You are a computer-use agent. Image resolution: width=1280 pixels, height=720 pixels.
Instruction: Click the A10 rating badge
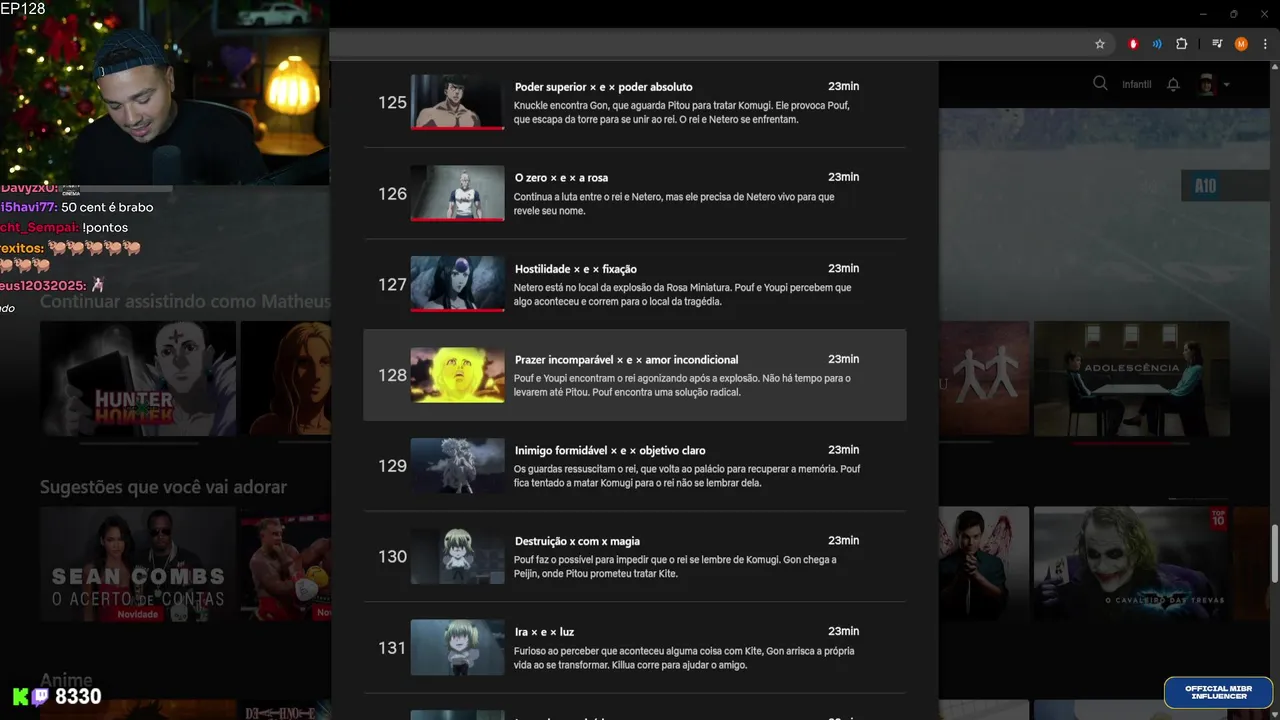(1205, 186)
